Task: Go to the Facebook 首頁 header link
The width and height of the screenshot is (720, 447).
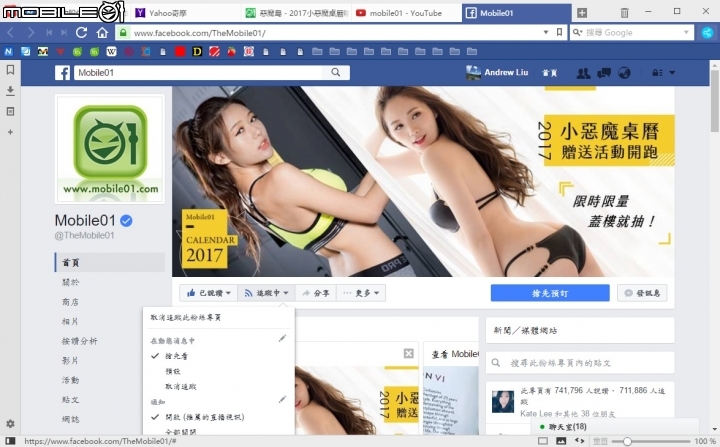Action: [x=550, y=73]
